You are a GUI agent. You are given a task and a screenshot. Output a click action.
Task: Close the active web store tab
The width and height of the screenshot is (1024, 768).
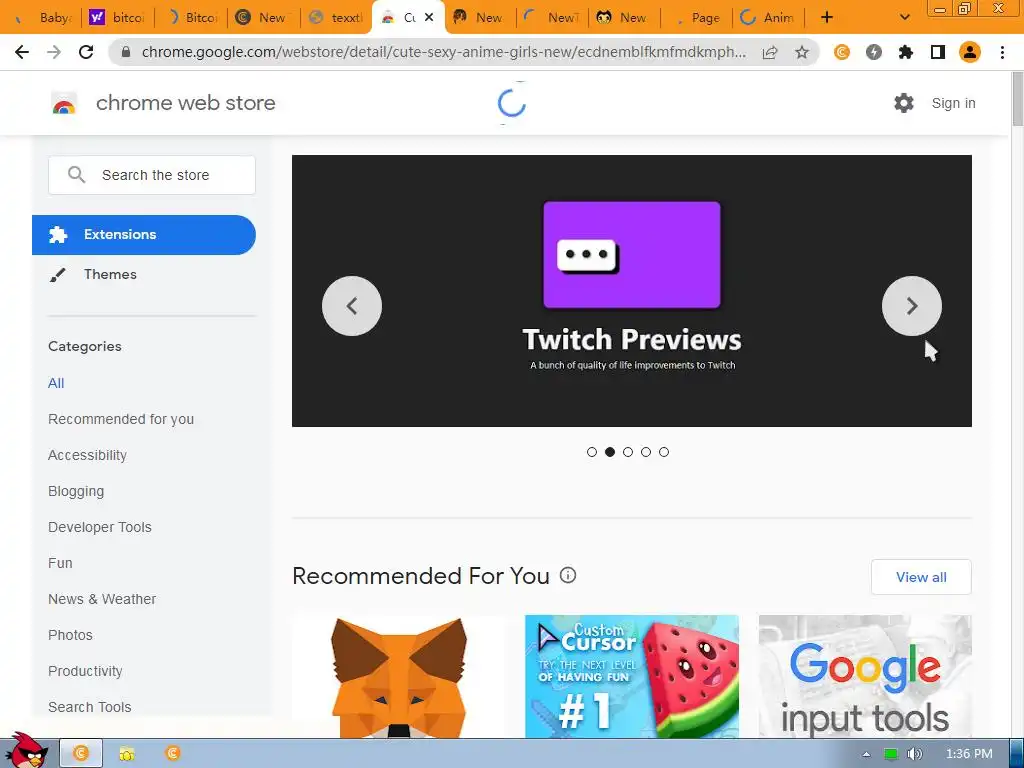tap(429, 18)
